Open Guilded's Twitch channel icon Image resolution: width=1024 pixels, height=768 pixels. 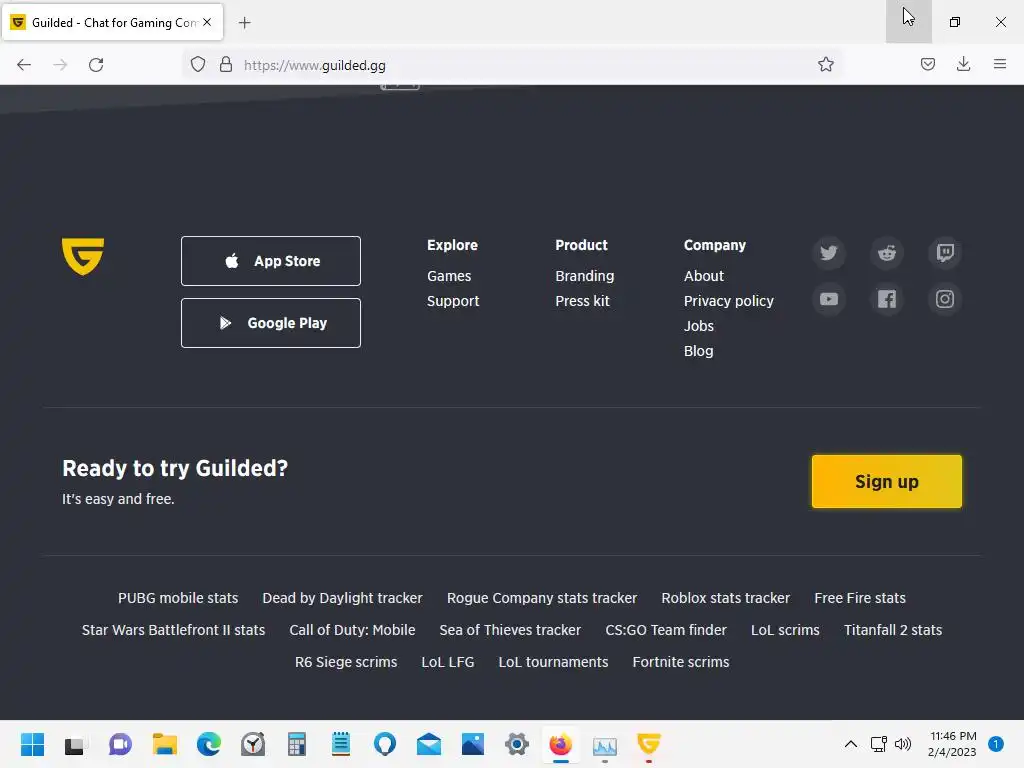coord(945,253)
